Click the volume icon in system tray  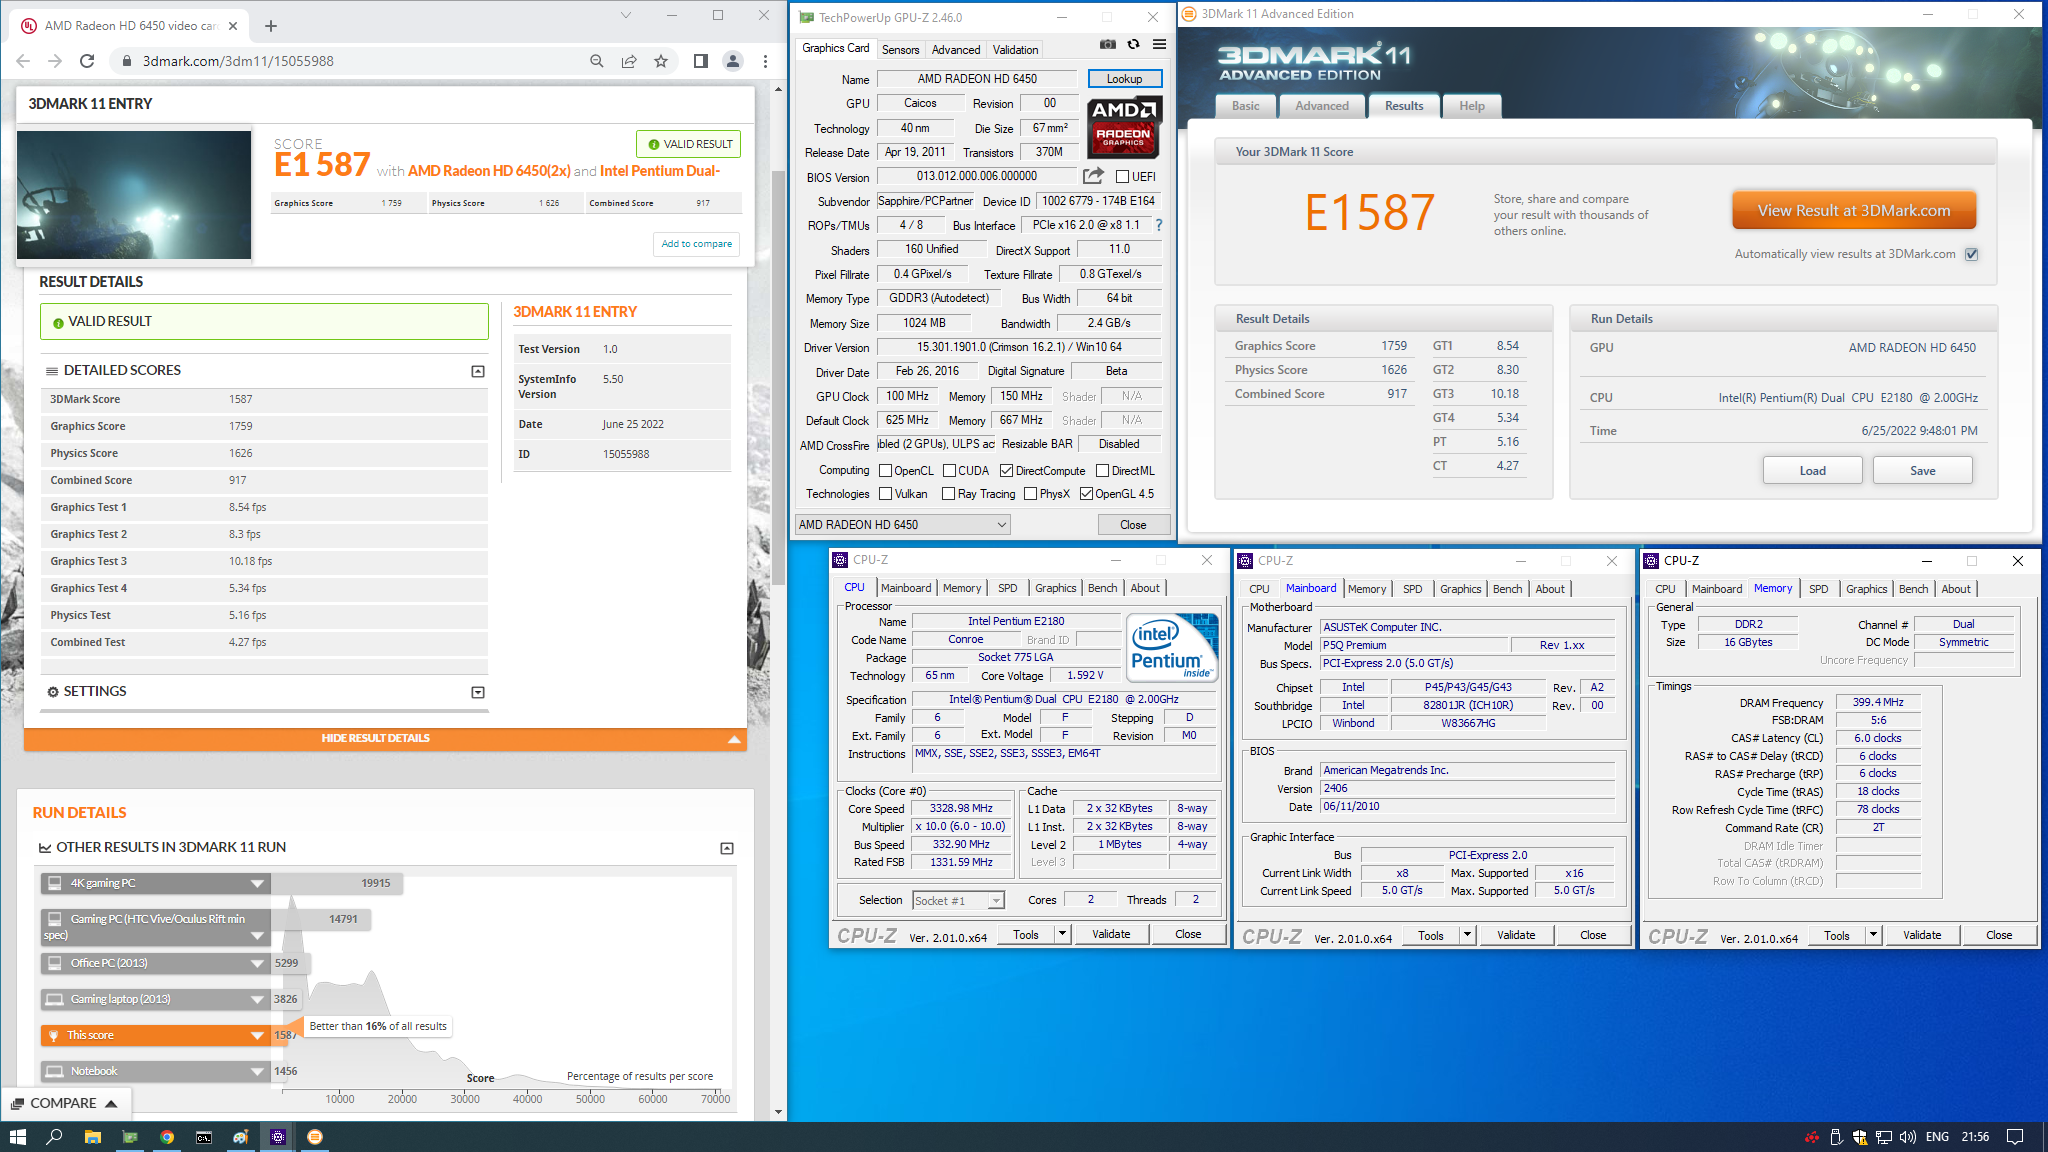pyautogui.click(x=1908, y=1137)
